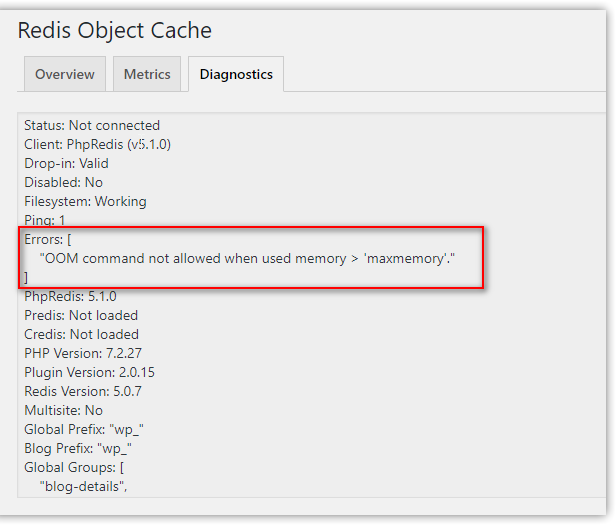Click the 'Drop-in: Valid' line
This screenshot has height=525, width=616.
point(66,163)
